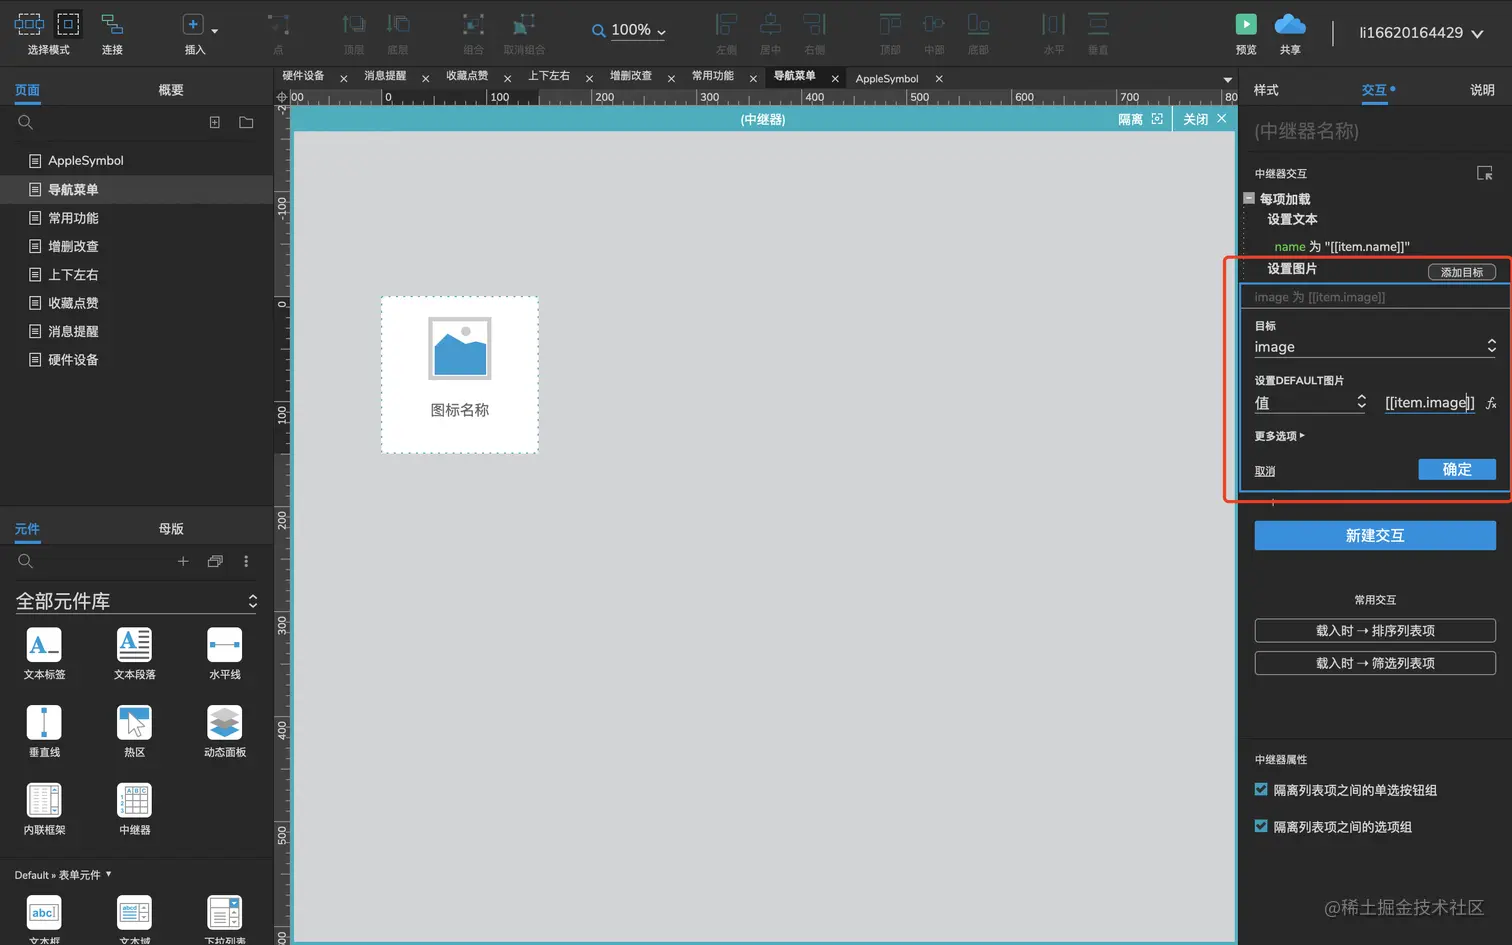The image size is (1512, 945).
Task: Switch to the 母版 masters tab
Action: click(x=171, y=529)
